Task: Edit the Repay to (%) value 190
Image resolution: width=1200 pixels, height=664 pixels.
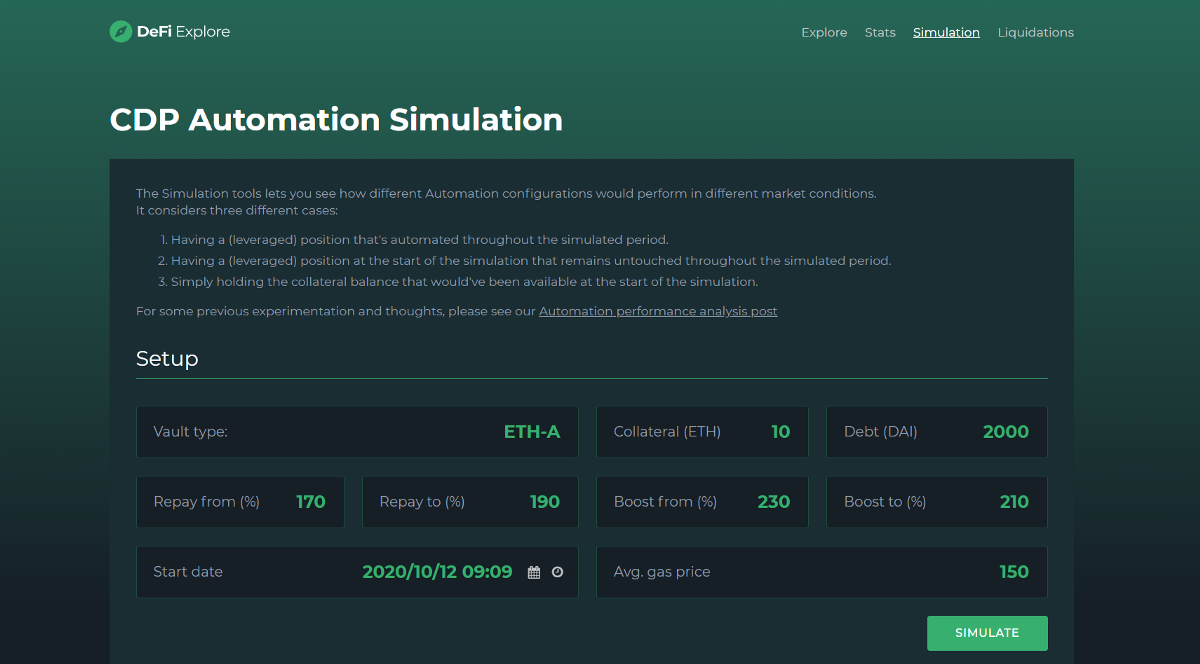Action: click(x=545, y=502)
